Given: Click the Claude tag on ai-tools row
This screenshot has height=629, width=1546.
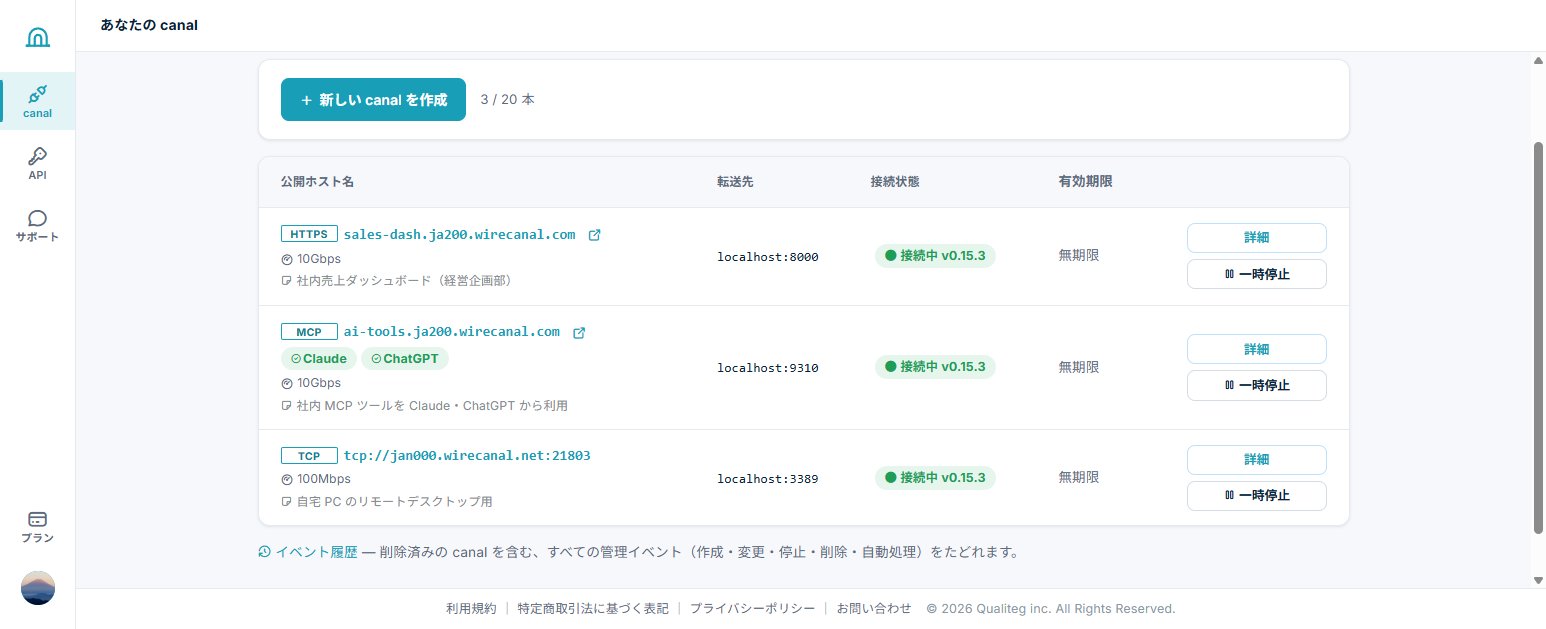Looking at the screenshot, I should tap(319, 358).
